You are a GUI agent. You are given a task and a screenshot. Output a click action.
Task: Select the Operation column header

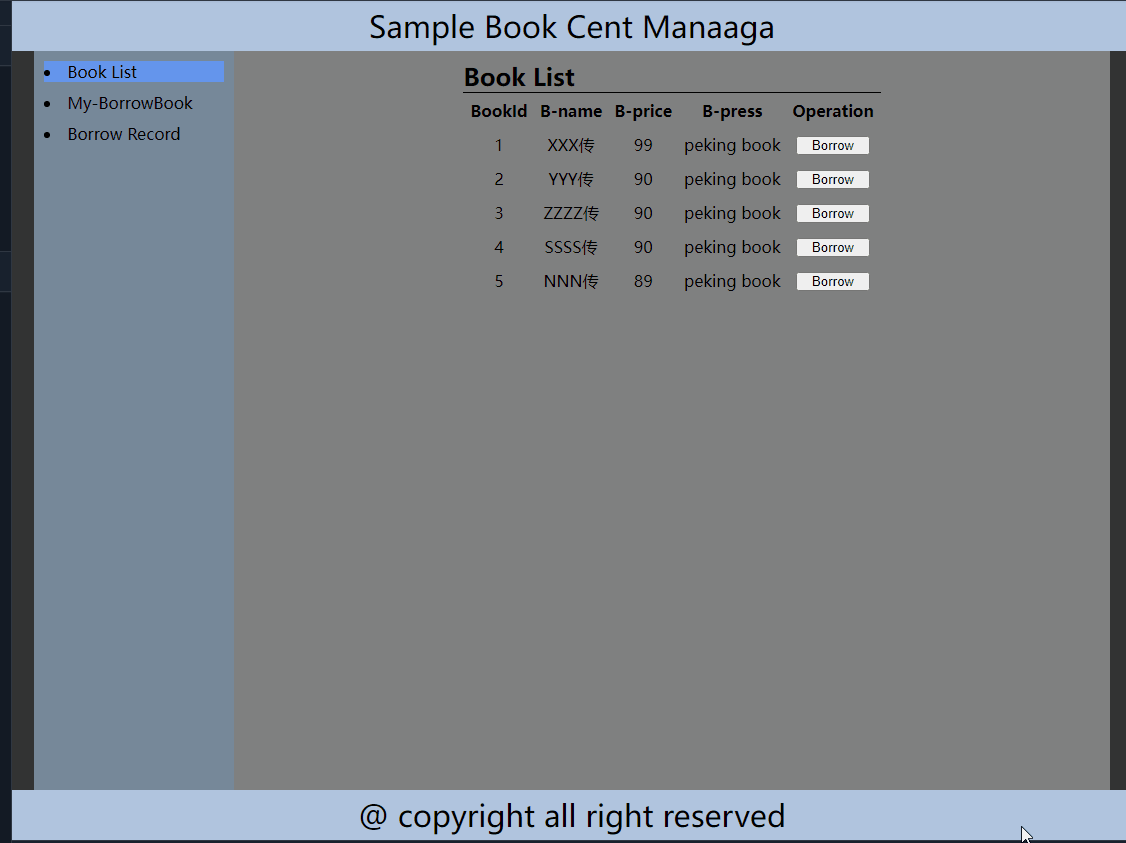point(832,111)
